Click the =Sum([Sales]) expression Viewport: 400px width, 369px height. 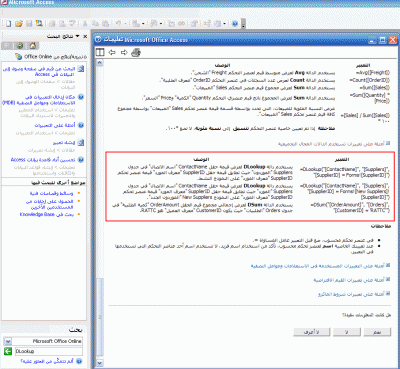(374, 88)
